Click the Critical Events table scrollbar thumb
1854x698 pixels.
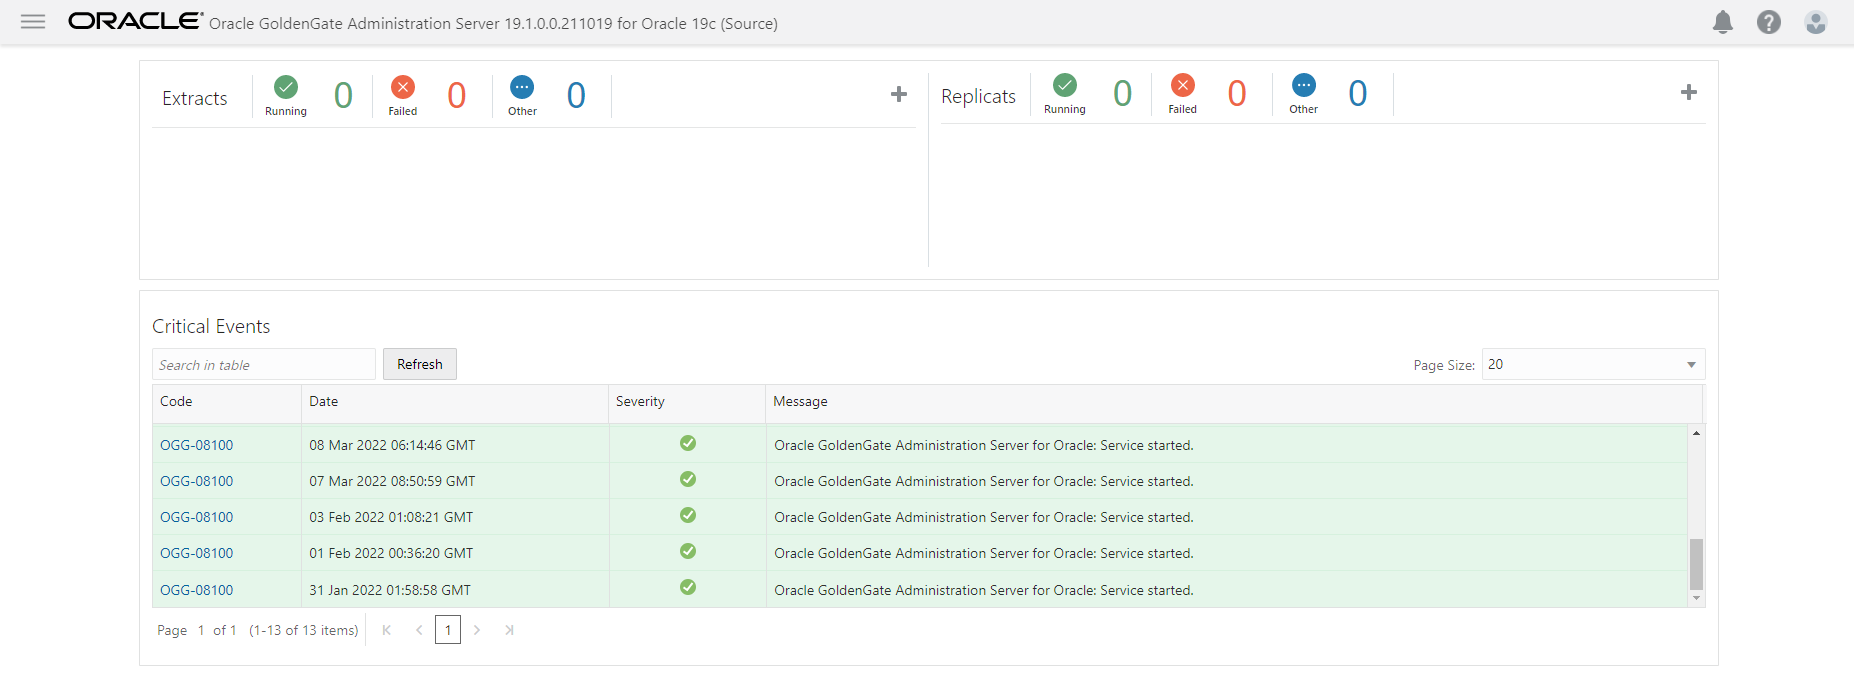(1696, 564)
